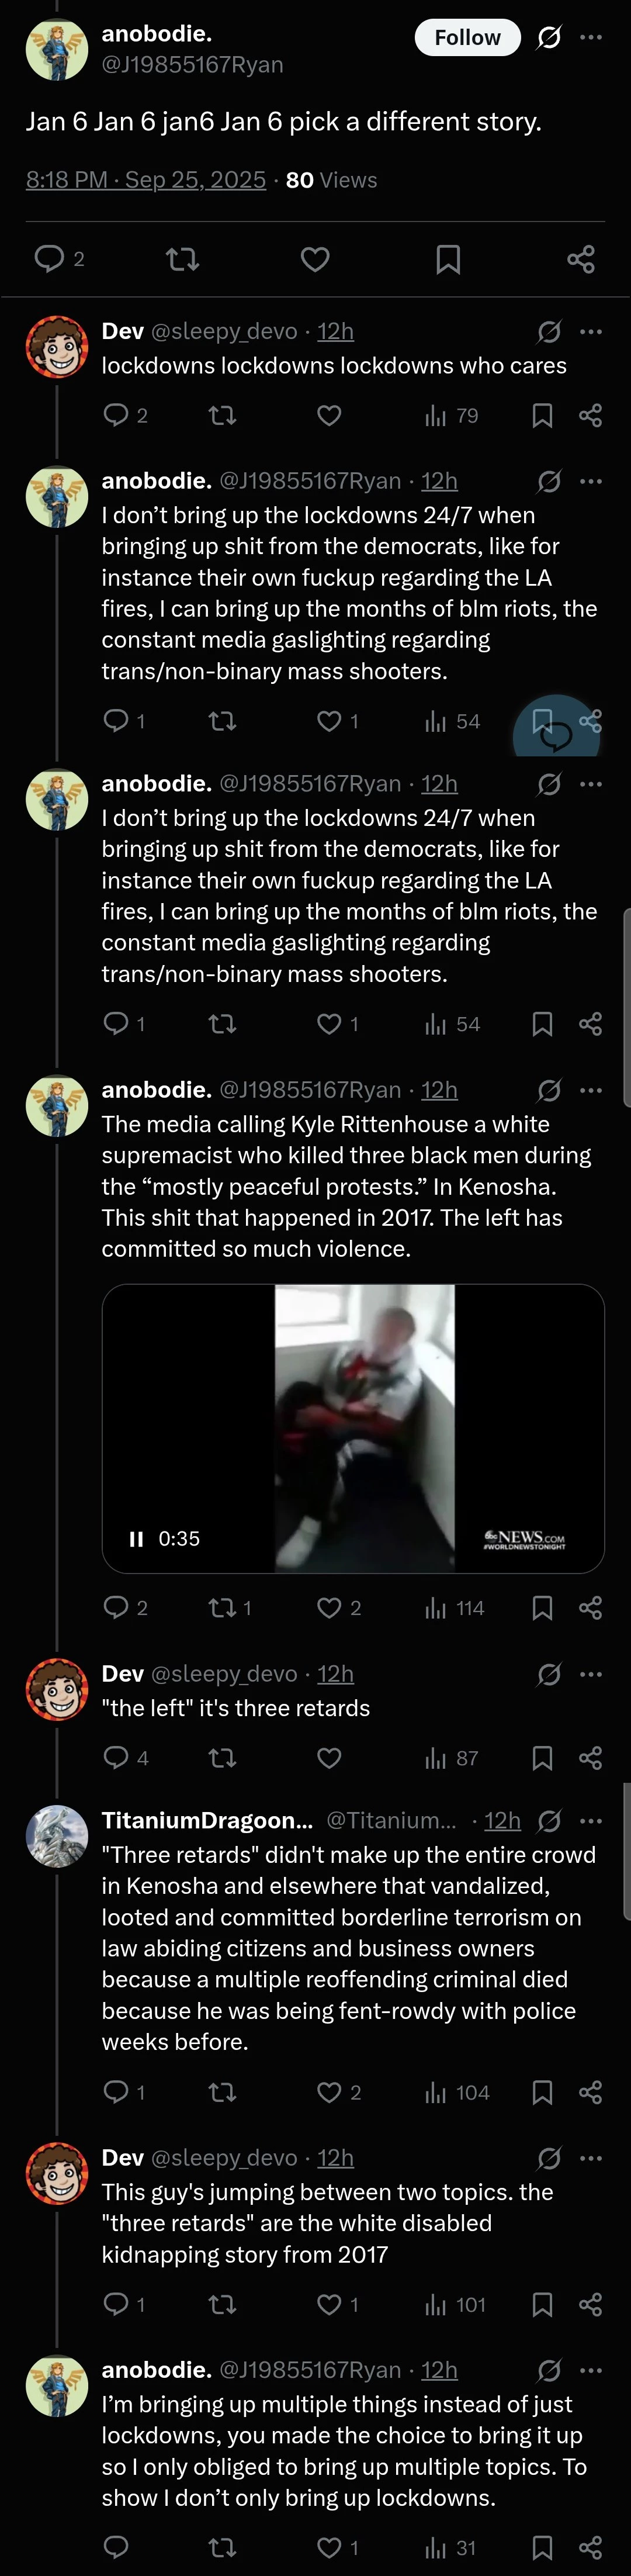This screenshot has height=2576, width=631.
Task: Pause the ABC News video
Action: click(137, 1539)
